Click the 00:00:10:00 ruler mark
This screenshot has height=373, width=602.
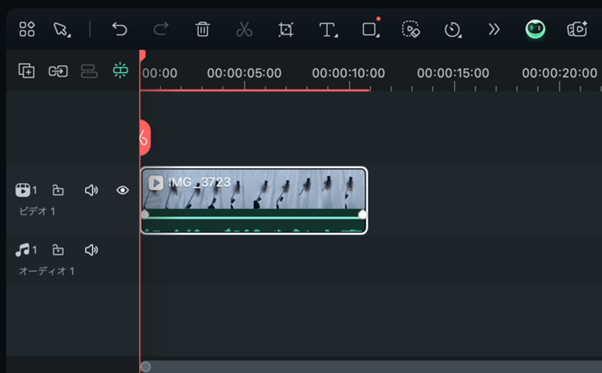[348, 73]
